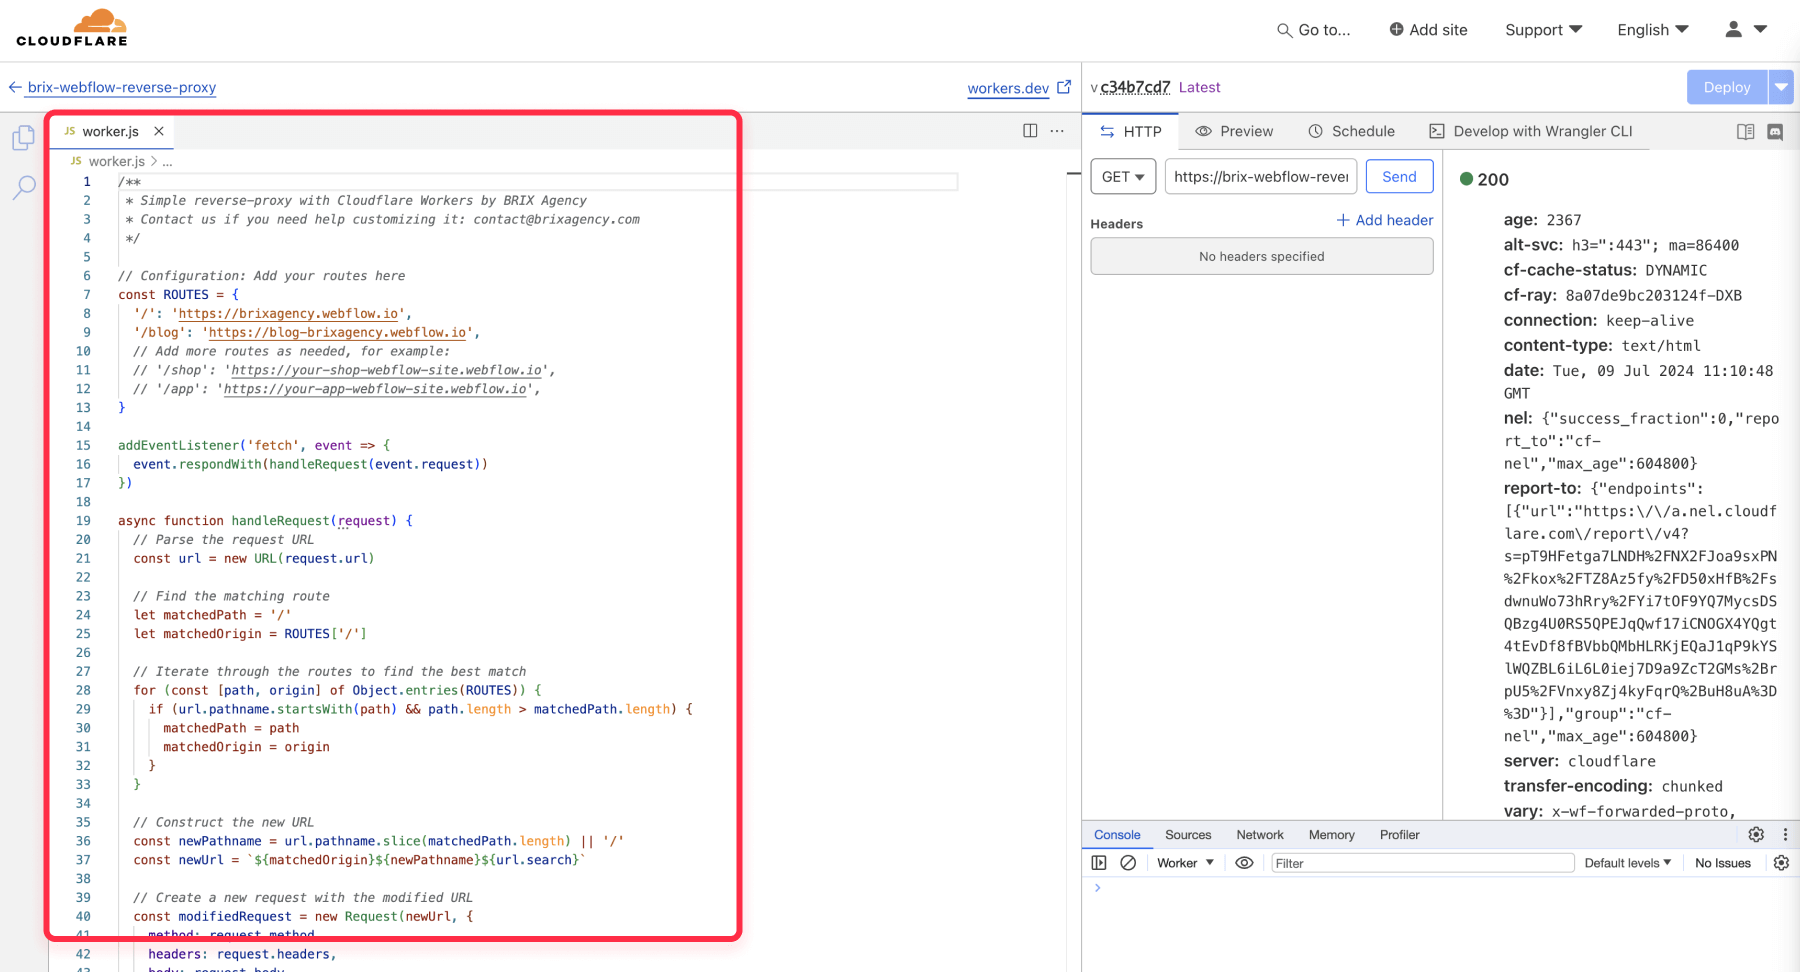Toggle the console sidebar icon
The width and height of the screenshot is (1800, 972).
(1099, 863)
